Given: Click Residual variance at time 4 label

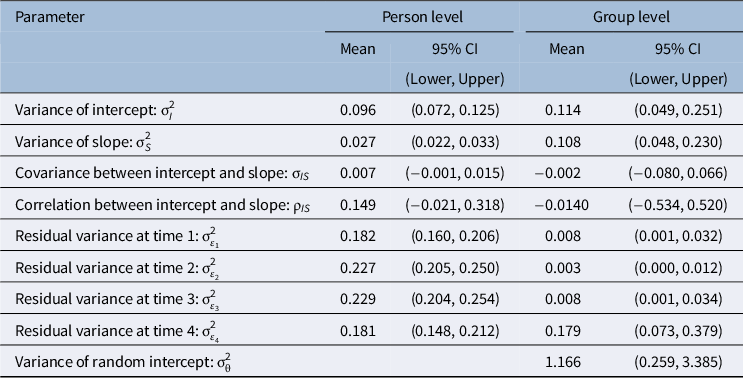Looking at the screenshot, I should click(117, 331).
